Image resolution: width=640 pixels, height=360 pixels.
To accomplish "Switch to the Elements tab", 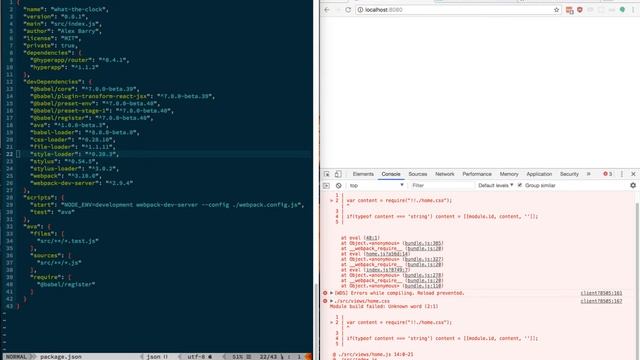I will pyautogui.click(x=363, y=174).
